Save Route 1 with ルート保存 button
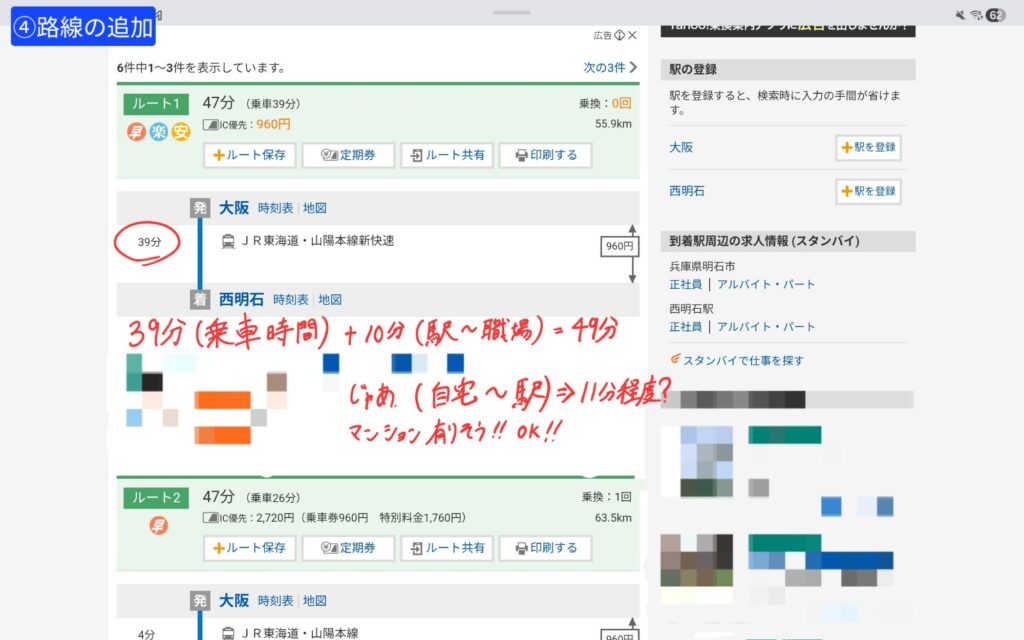 [249, 155]
